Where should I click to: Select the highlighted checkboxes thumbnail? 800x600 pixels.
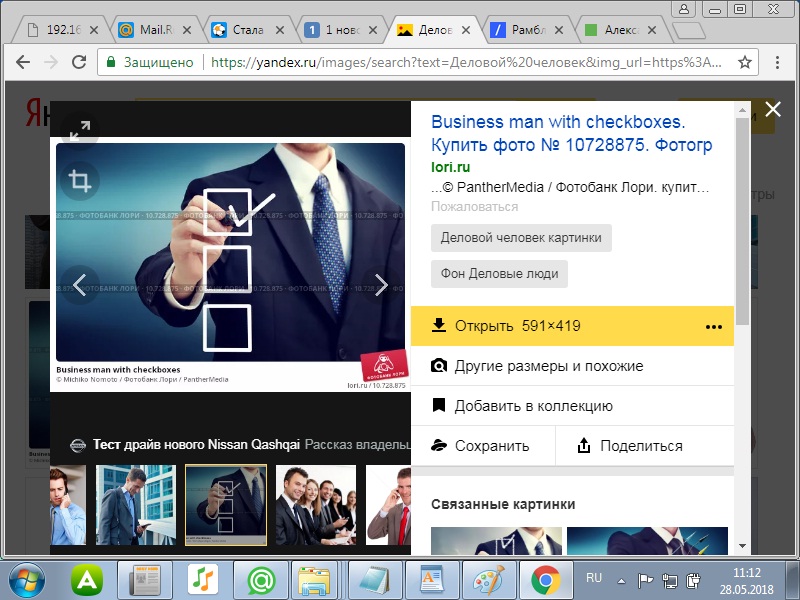pos(226,505)
